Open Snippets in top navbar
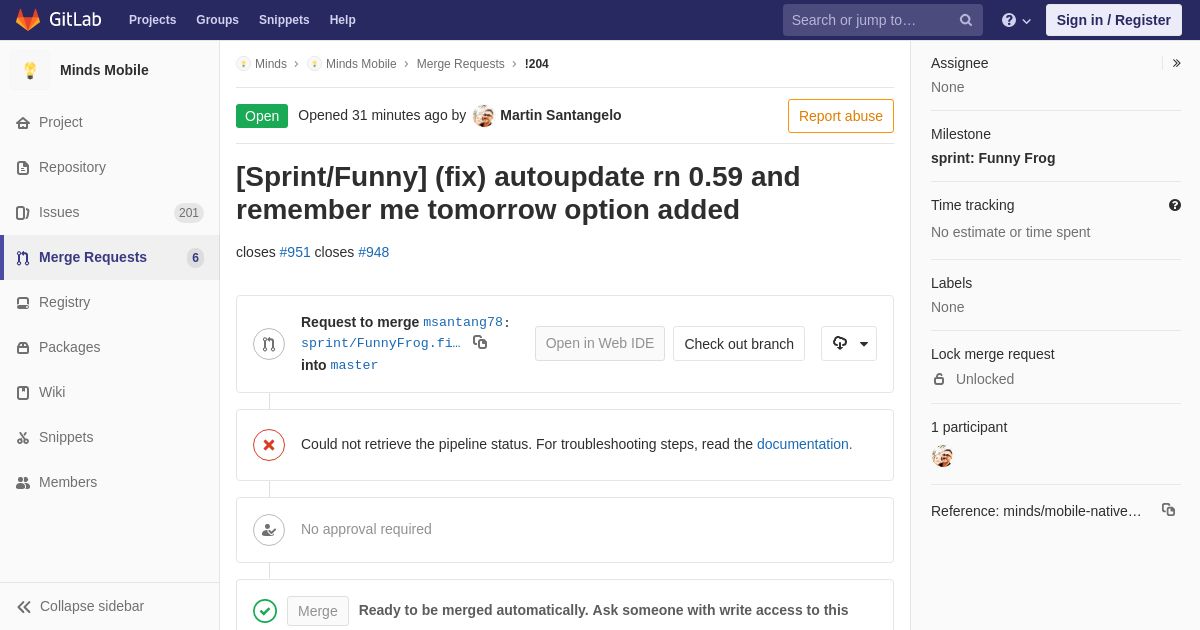 pyautogui.click(x=284, y=20)
